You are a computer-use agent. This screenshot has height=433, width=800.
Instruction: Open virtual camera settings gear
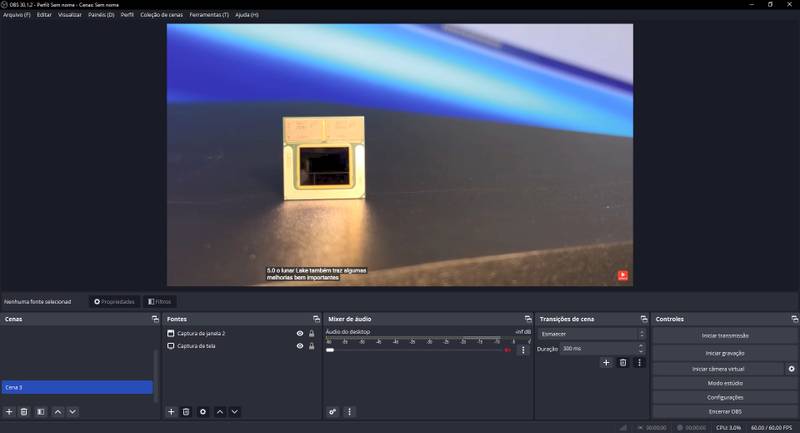(791, 369)
